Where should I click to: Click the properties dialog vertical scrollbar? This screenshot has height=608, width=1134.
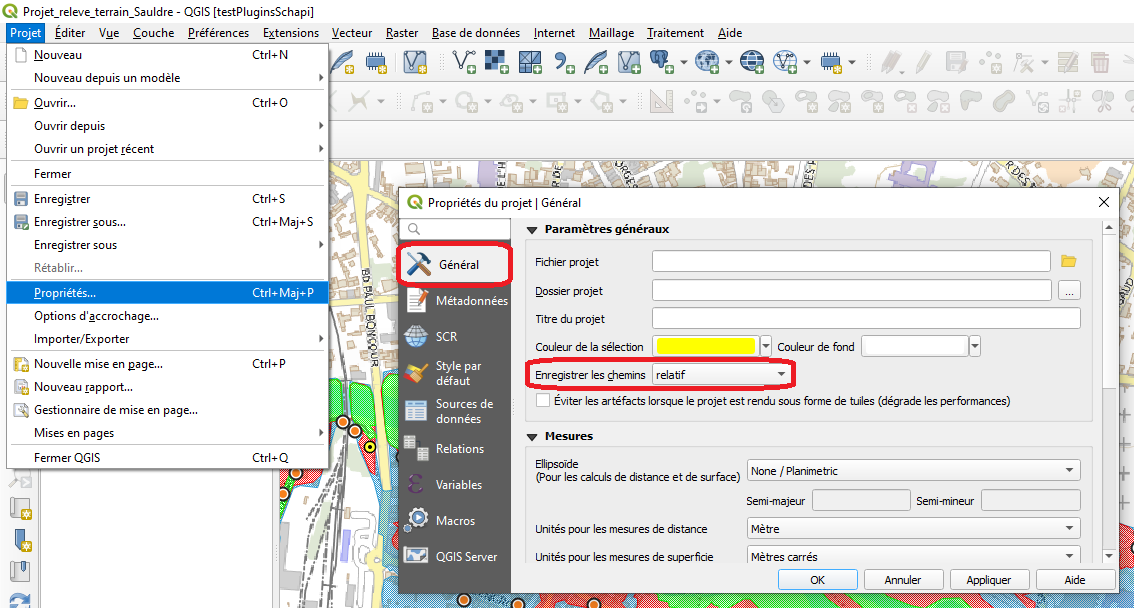click(1109, 391)
